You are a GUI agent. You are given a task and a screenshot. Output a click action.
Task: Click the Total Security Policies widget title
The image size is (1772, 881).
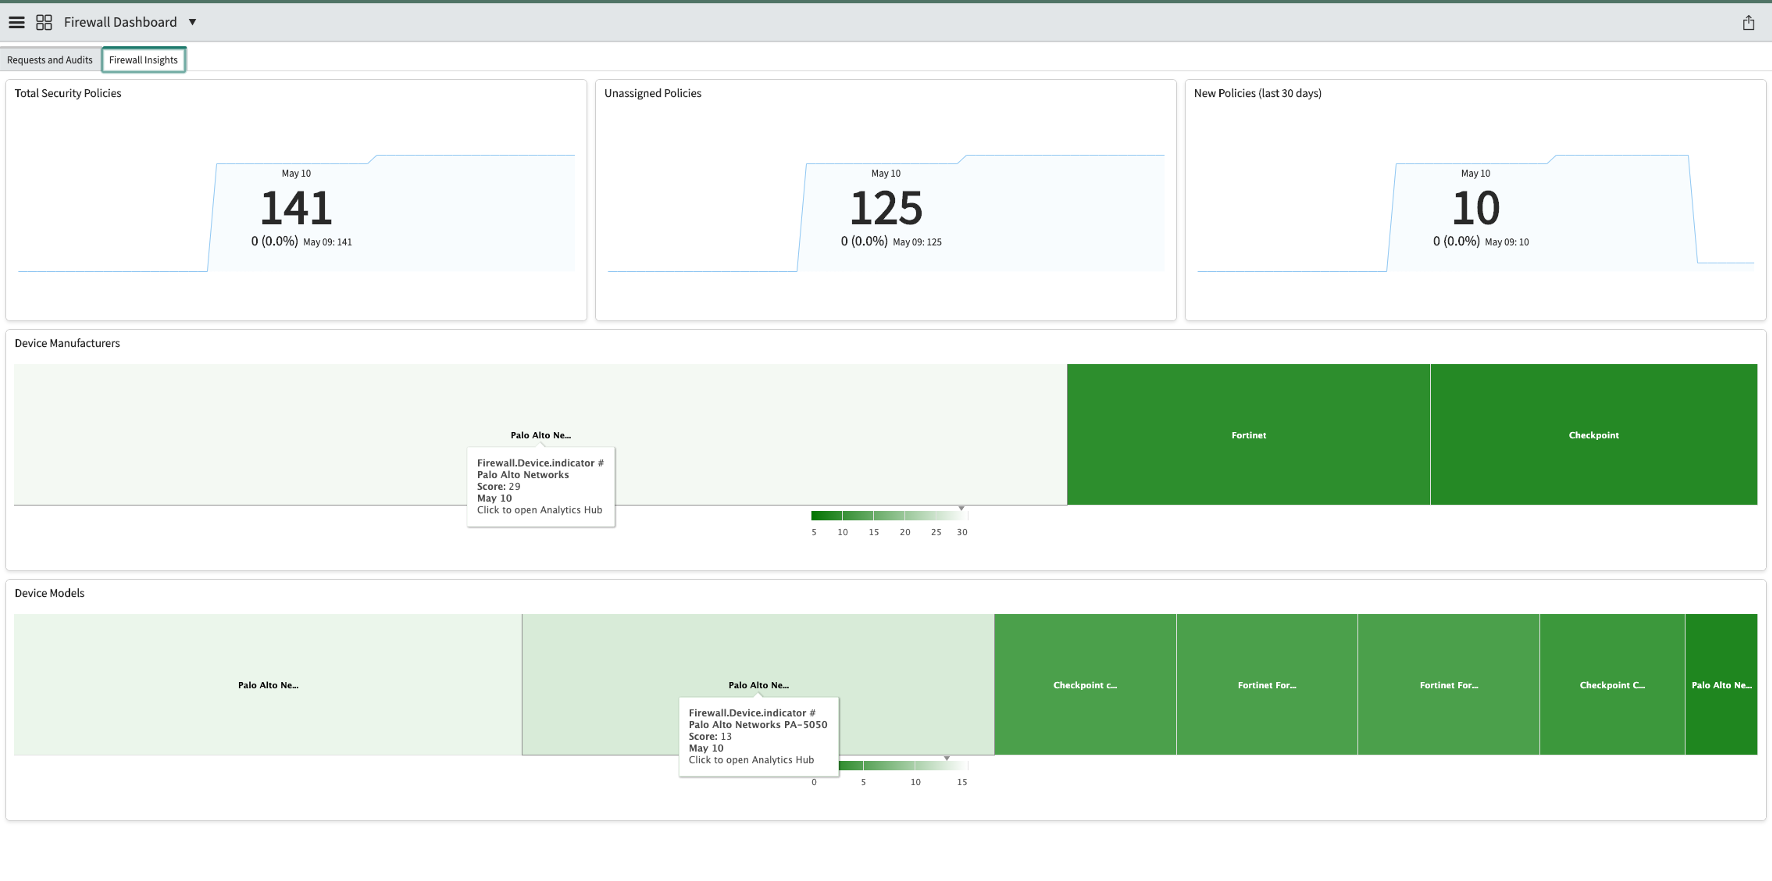point(68,93)
